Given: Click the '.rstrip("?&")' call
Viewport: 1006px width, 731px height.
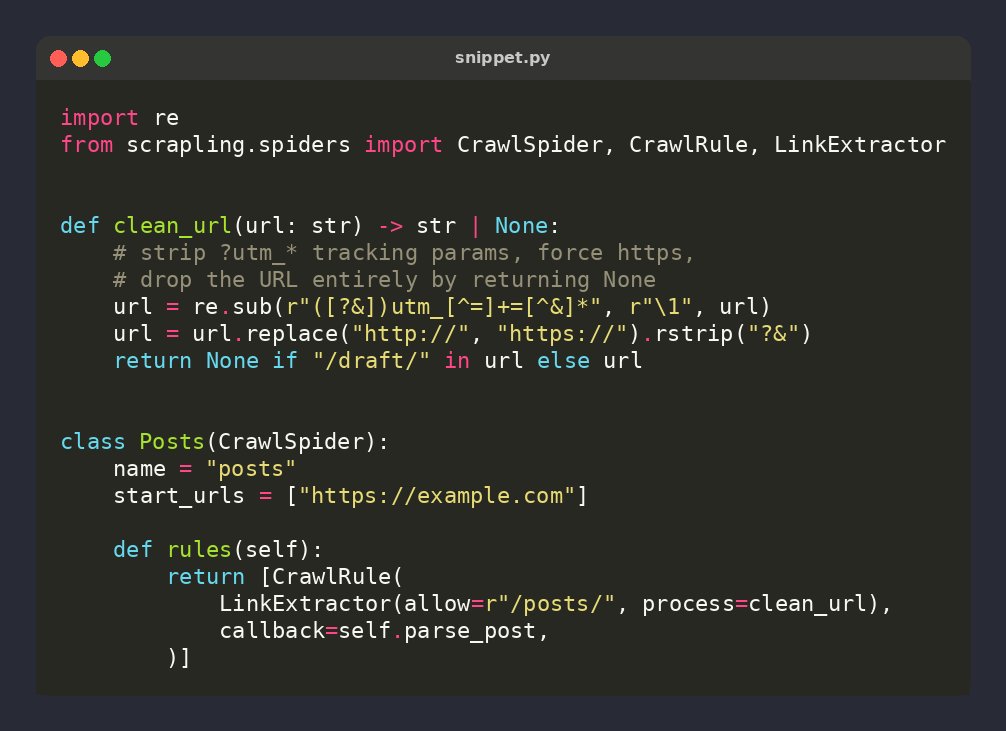Looking at the screenshot, I should [x=726, y=334].
